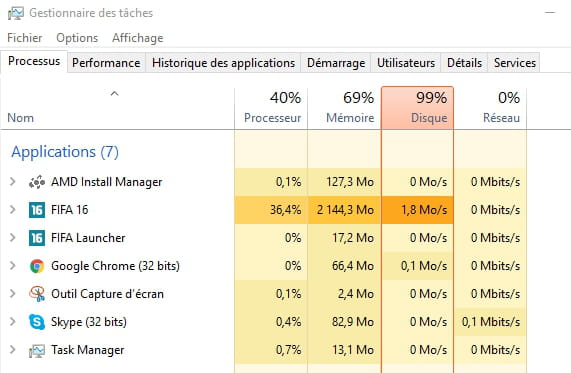Open the Affichage menu
The height and width of the screenshot is (373, 571).
(138, 38)
